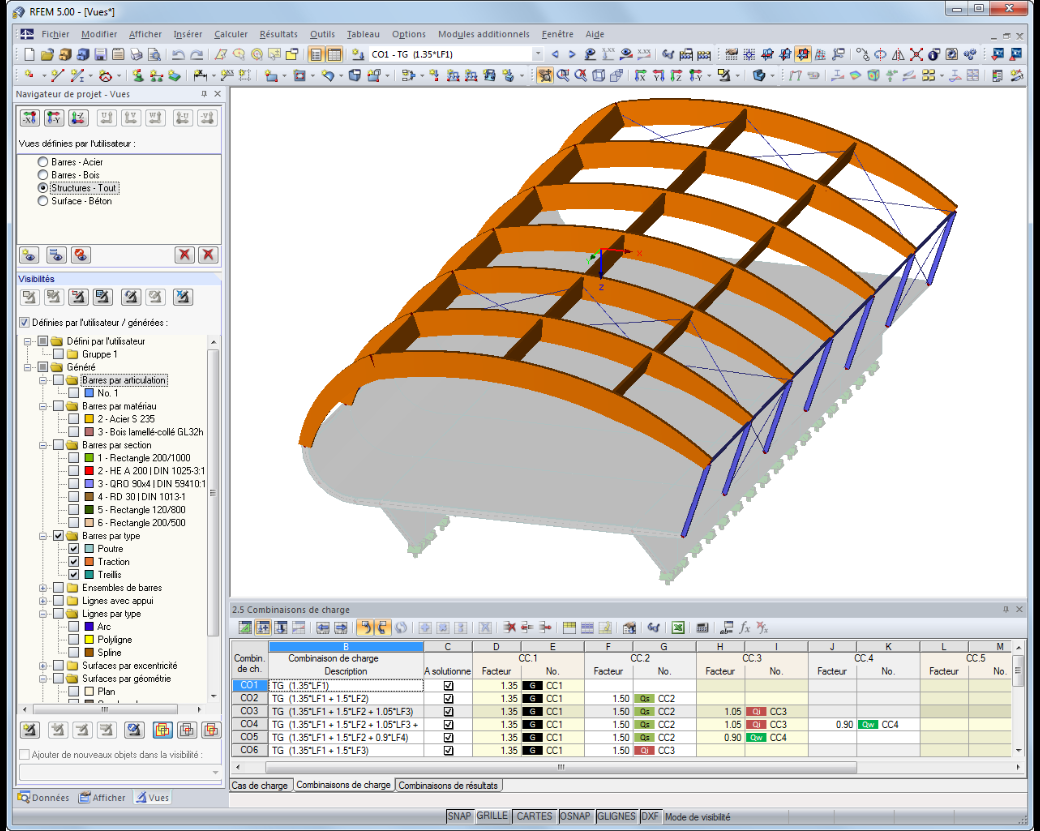Toggle GLIGNES in the status bar
Viewport: 1040px width, 831px height.
click(616, 816)
